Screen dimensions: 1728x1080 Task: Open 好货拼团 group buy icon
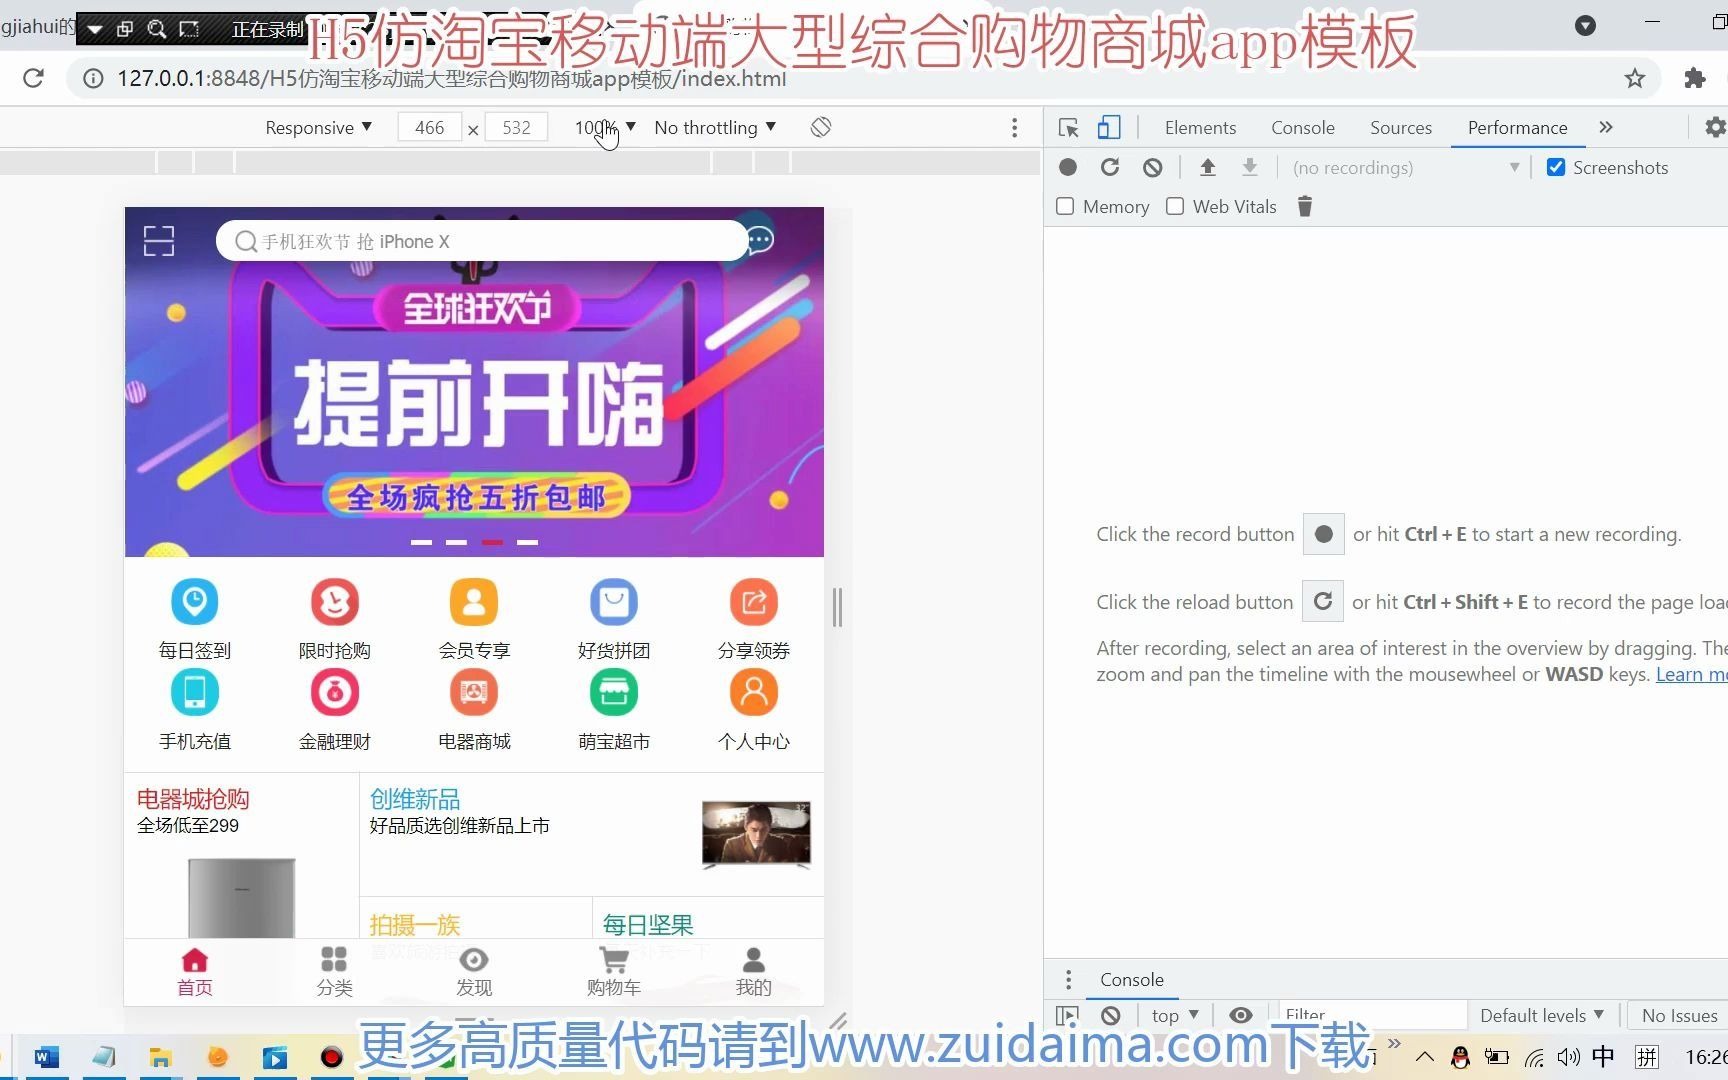coord(614,602)
